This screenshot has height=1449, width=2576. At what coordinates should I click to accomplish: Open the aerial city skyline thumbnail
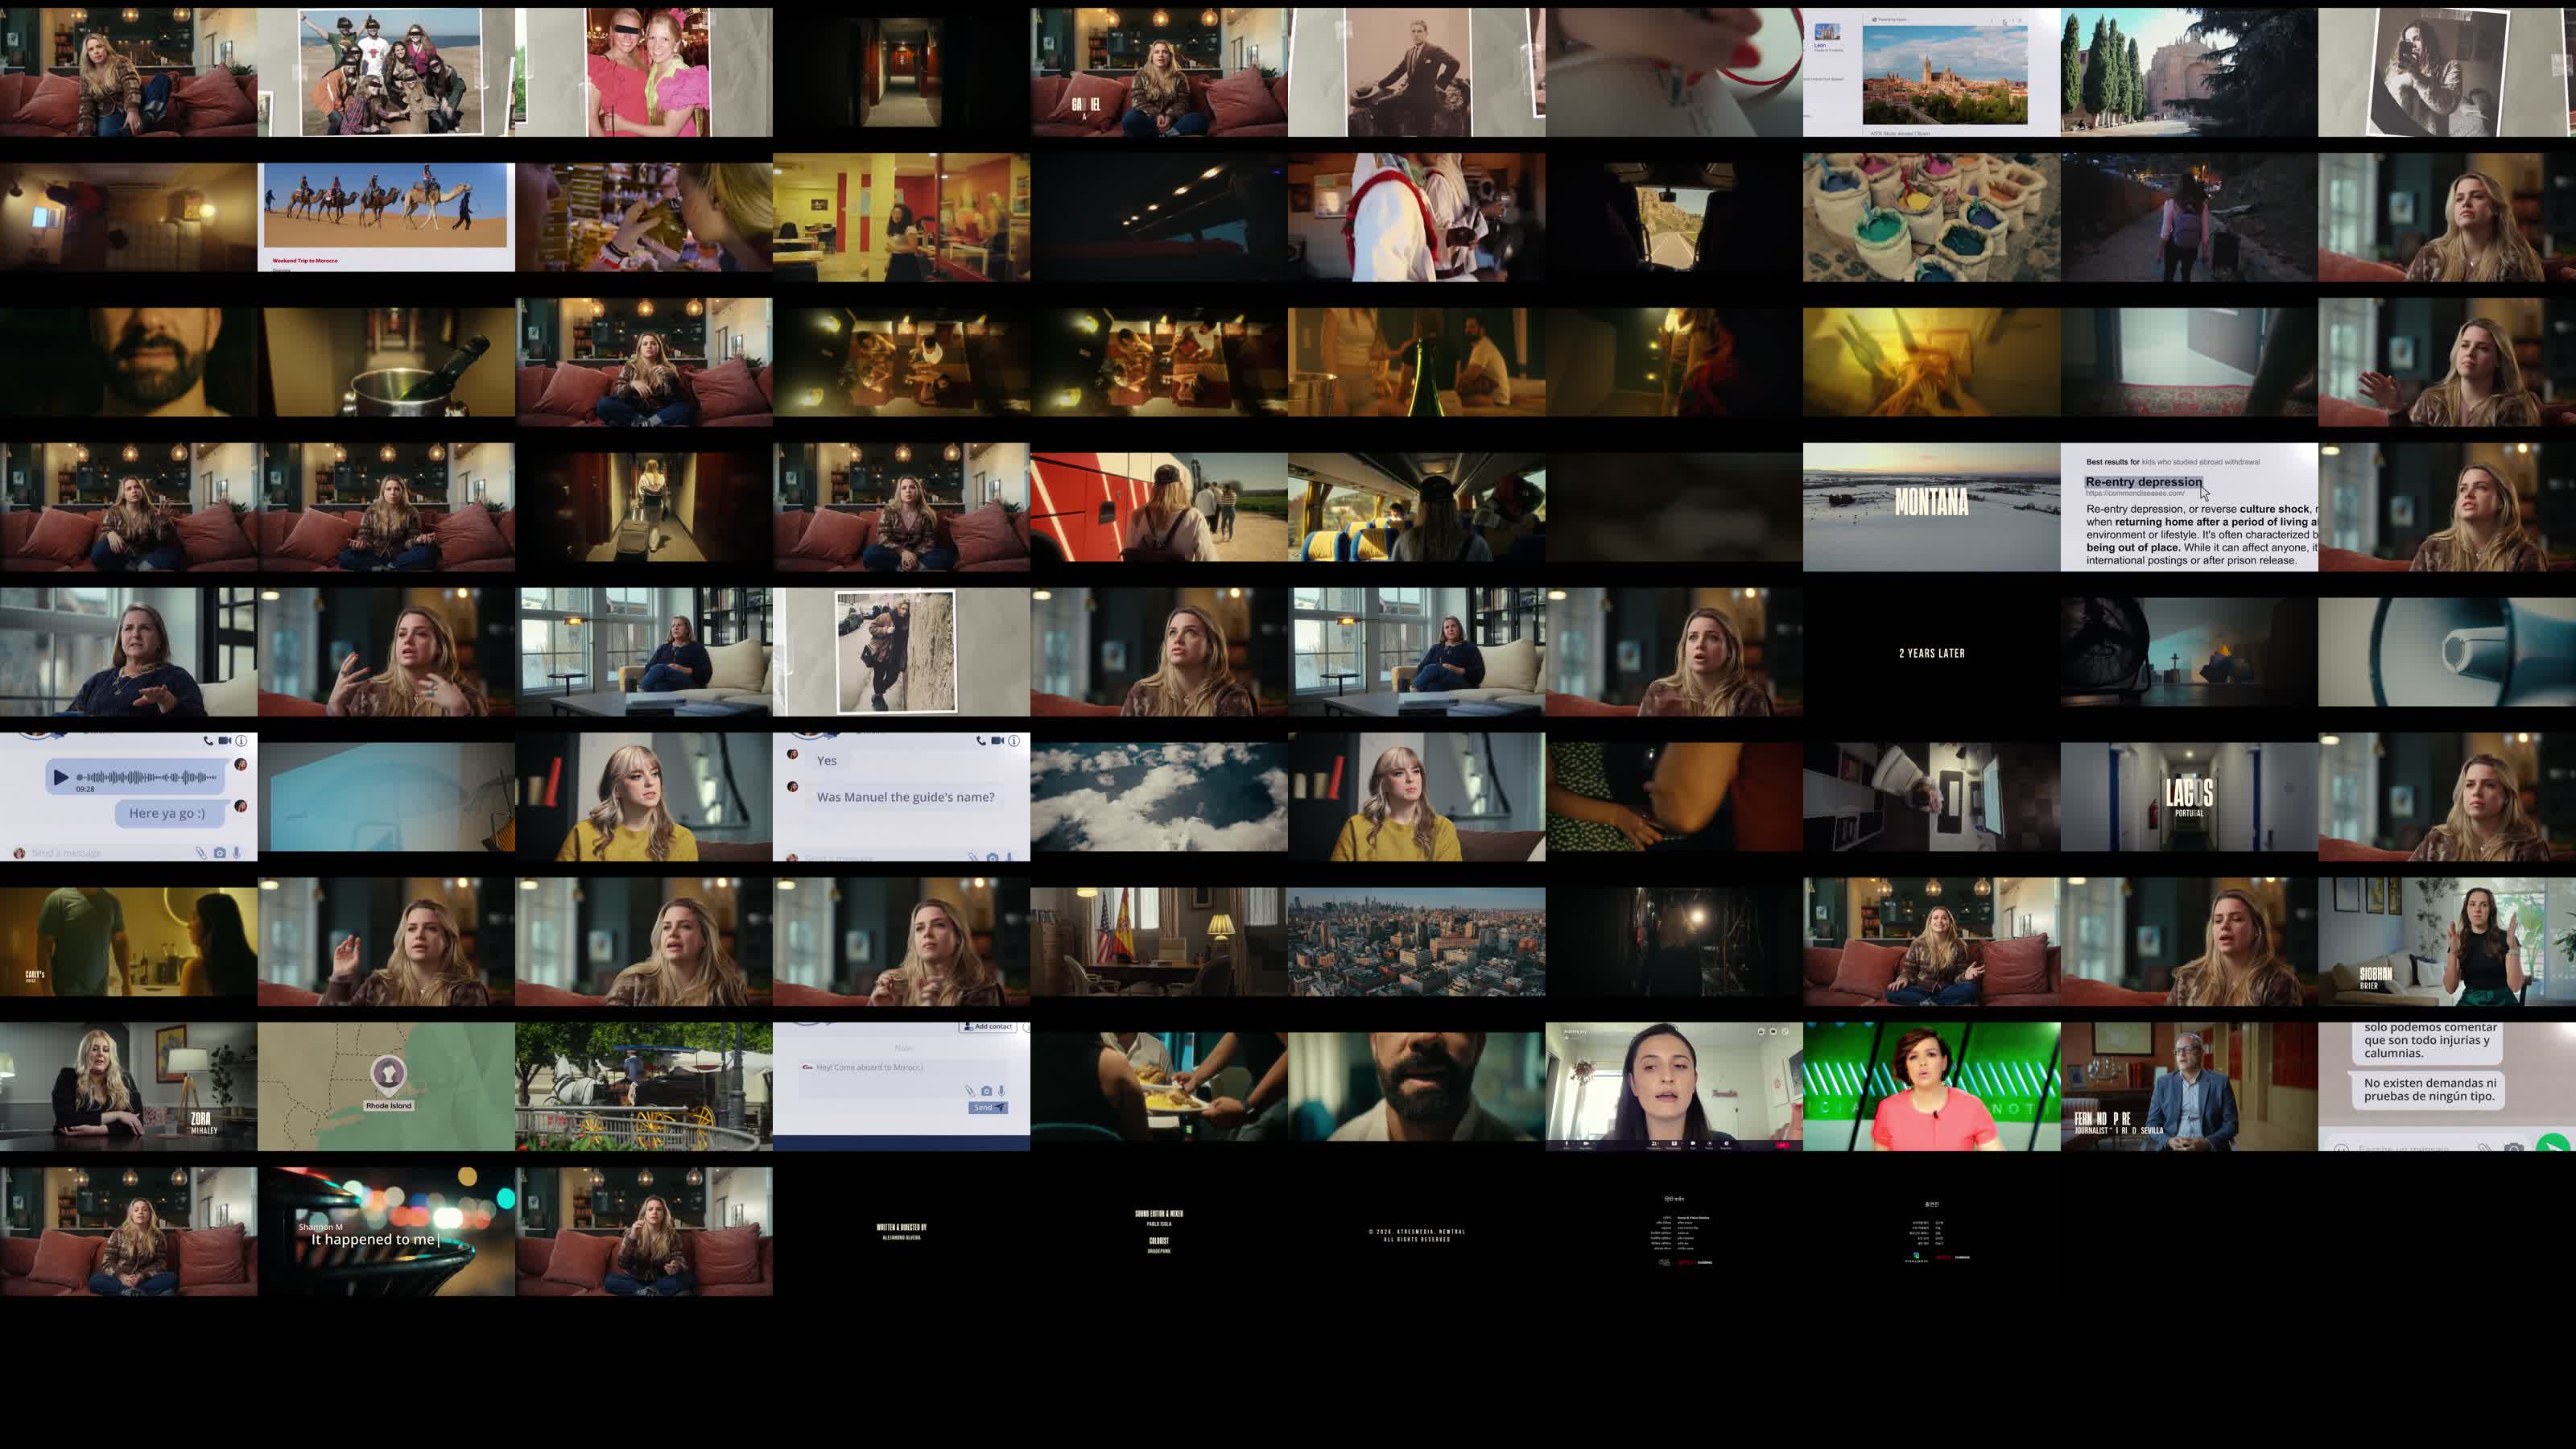(x=1416, y=942)
